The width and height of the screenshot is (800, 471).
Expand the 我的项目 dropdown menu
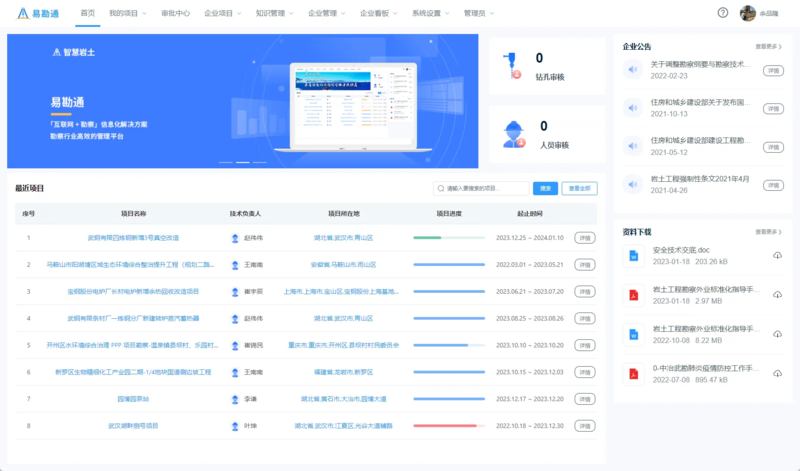128,13
